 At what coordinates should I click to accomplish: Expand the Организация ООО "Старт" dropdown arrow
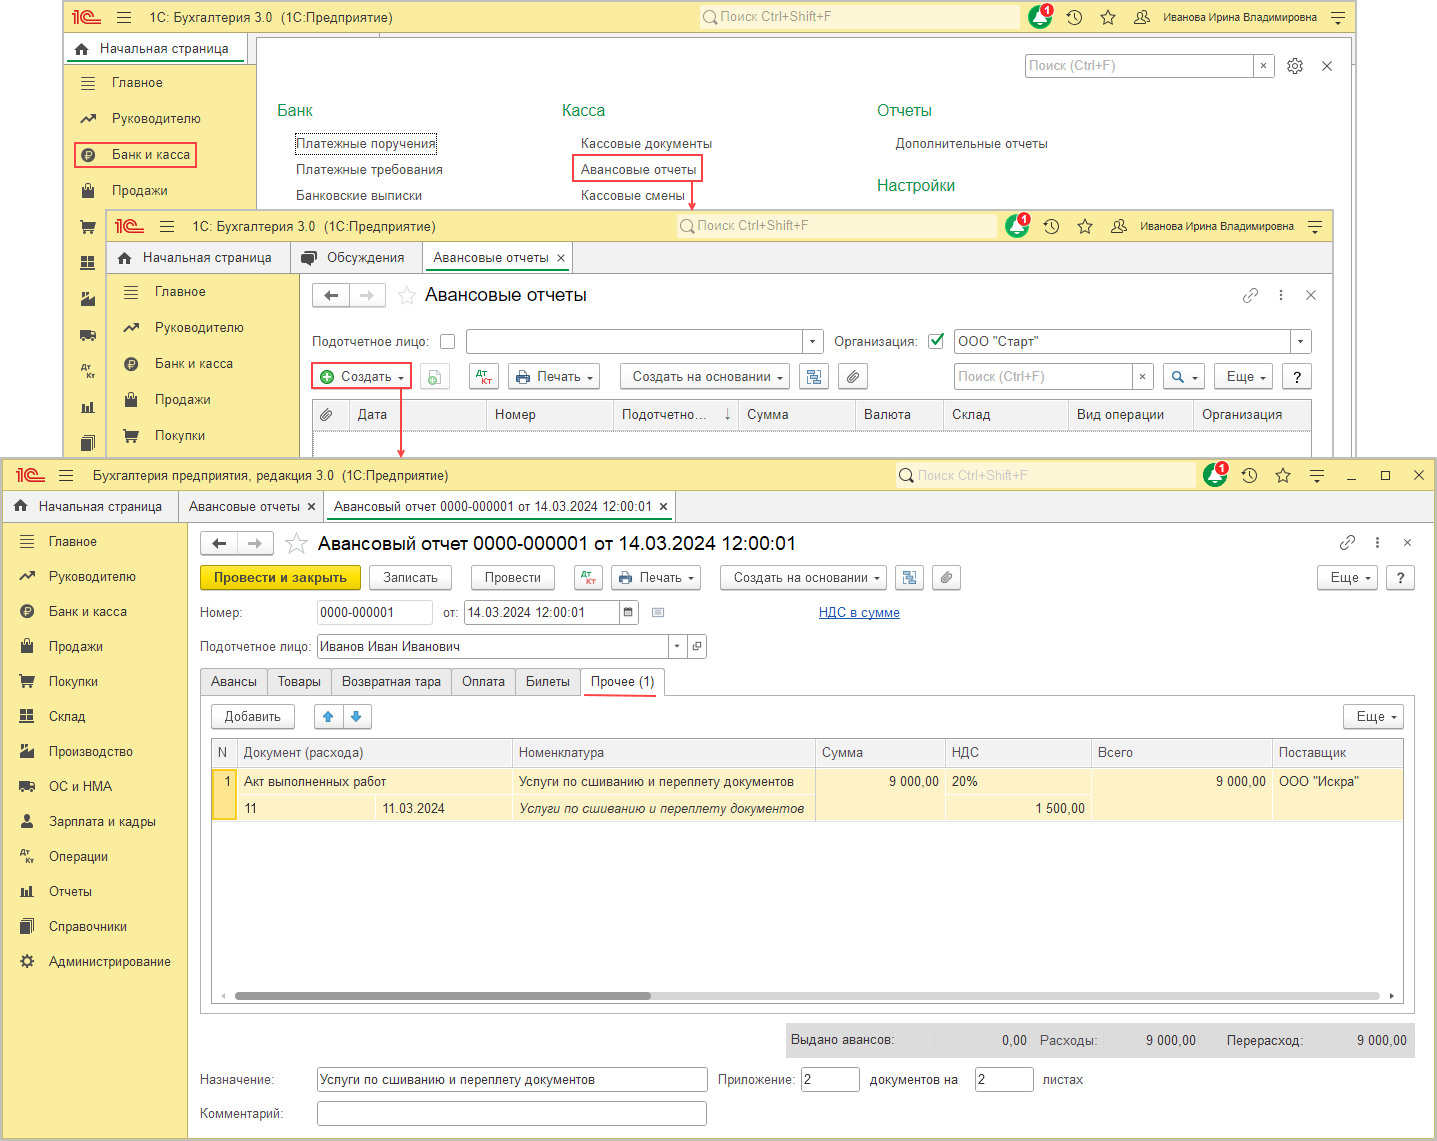pos(1300,341)
